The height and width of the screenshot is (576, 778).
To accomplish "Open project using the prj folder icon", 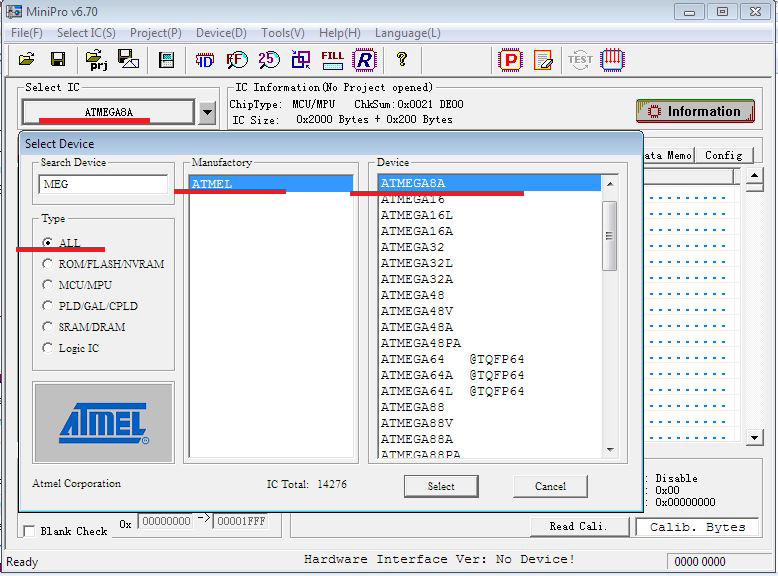I will click(x=96, y=60).
